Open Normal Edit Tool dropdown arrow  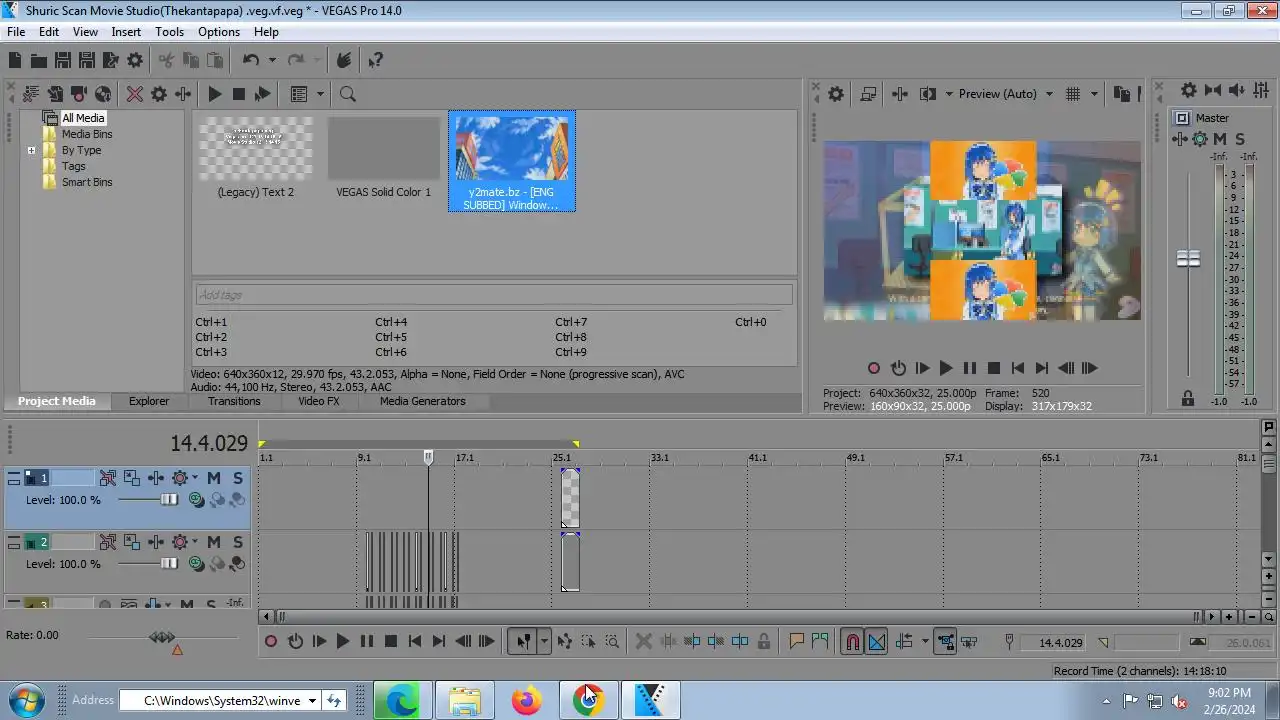coord(544,642)
